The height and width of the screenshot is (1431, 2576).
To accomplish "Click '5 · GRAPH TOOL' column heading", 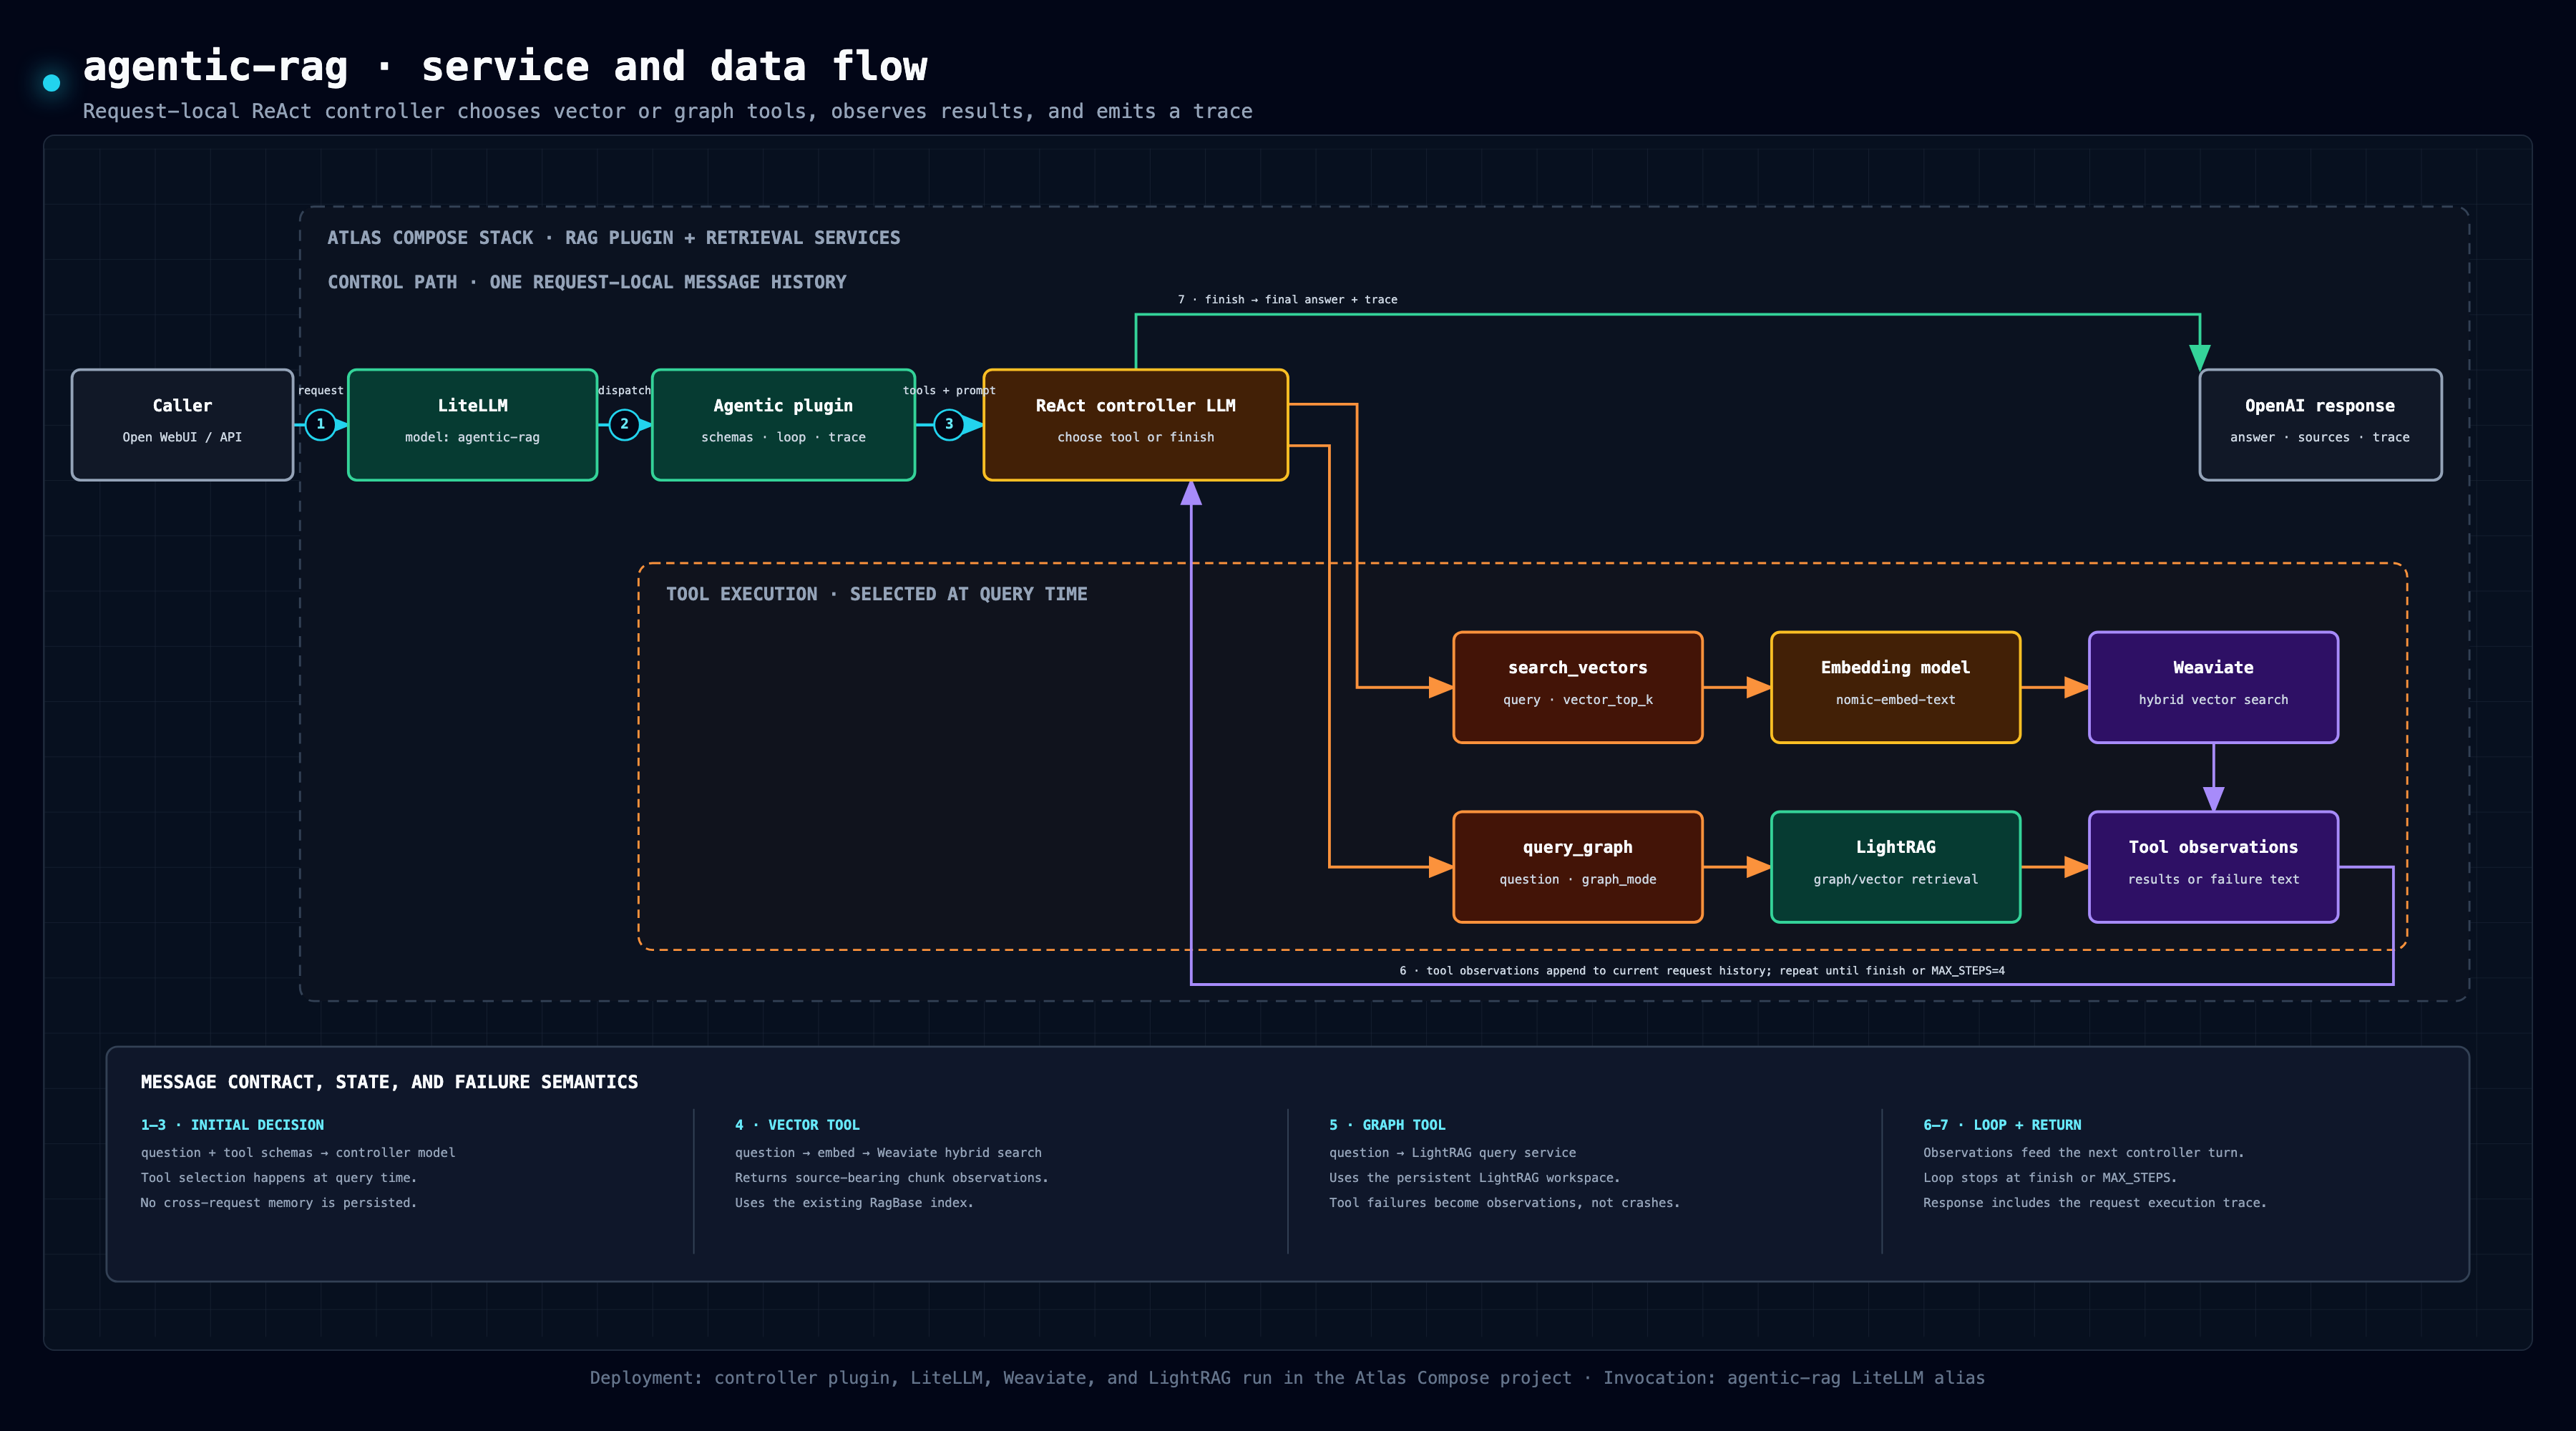I will click(1387, 1125).
